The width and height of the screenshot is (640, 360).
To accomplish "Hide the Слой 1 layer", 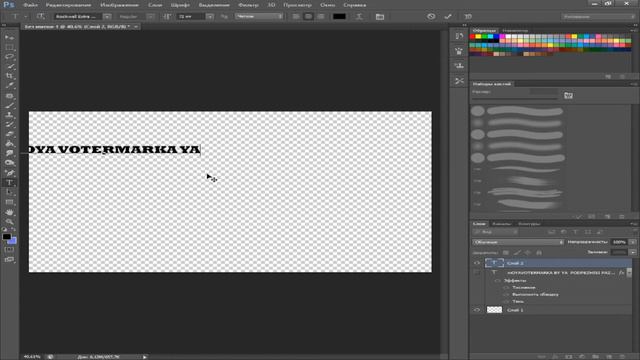I will [477, 310].
